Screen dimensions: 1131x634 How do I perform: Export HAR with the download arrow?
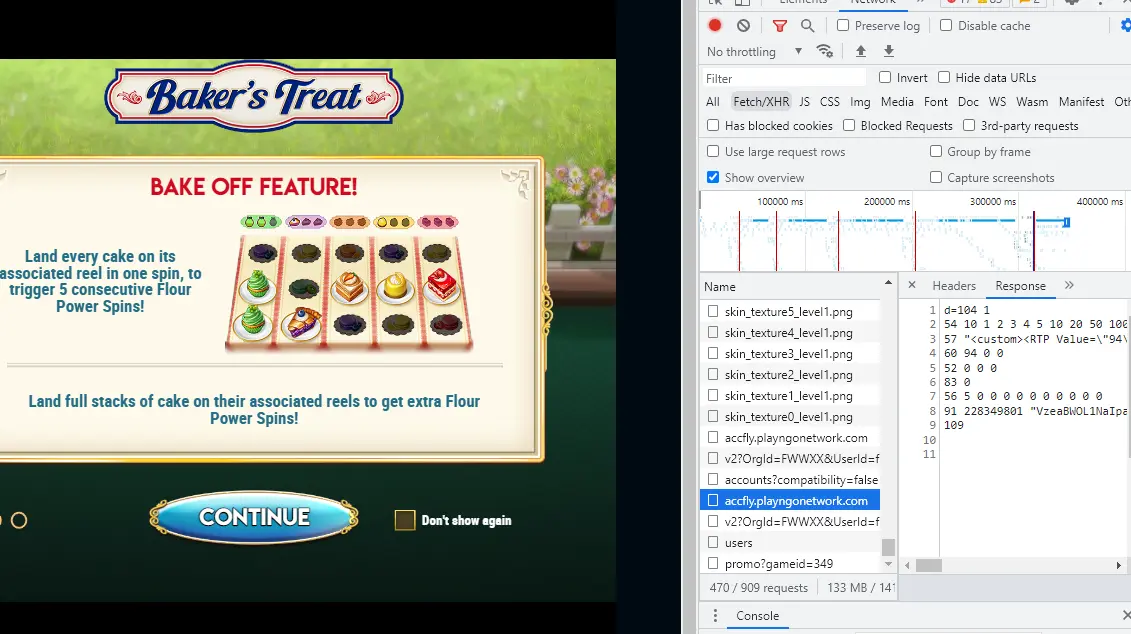tap(889, 51)
